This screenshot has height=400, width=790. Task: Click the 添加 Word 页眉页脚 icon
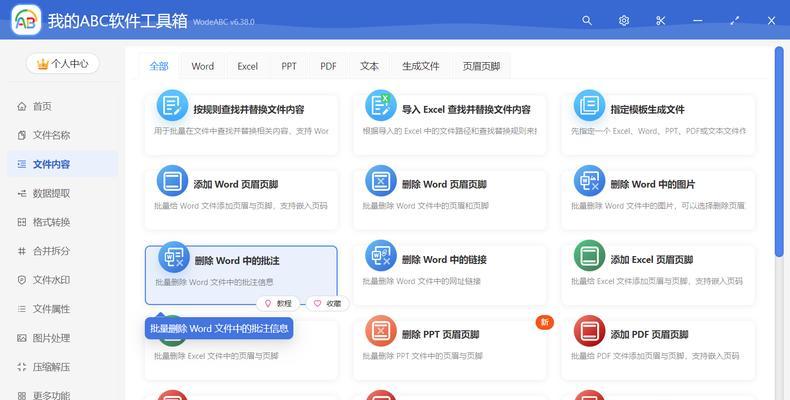[x=172, y=180]
